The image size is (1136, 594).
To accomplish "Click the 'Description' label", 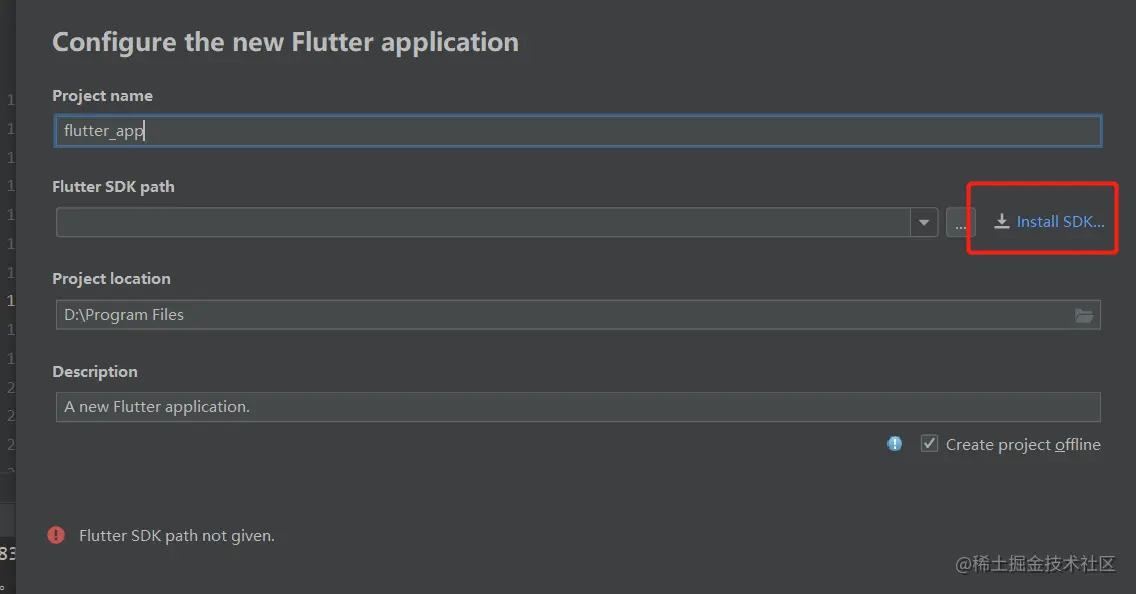I will point(95,372).
